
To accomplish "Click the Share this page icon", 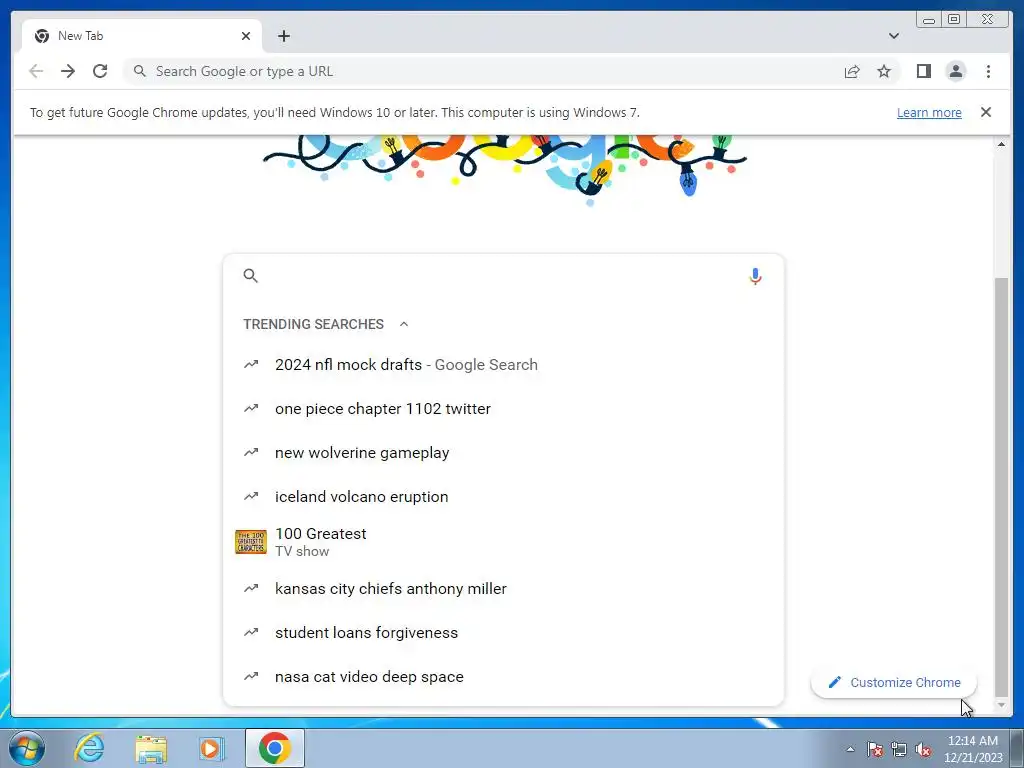I will click(x=852, y=72).
